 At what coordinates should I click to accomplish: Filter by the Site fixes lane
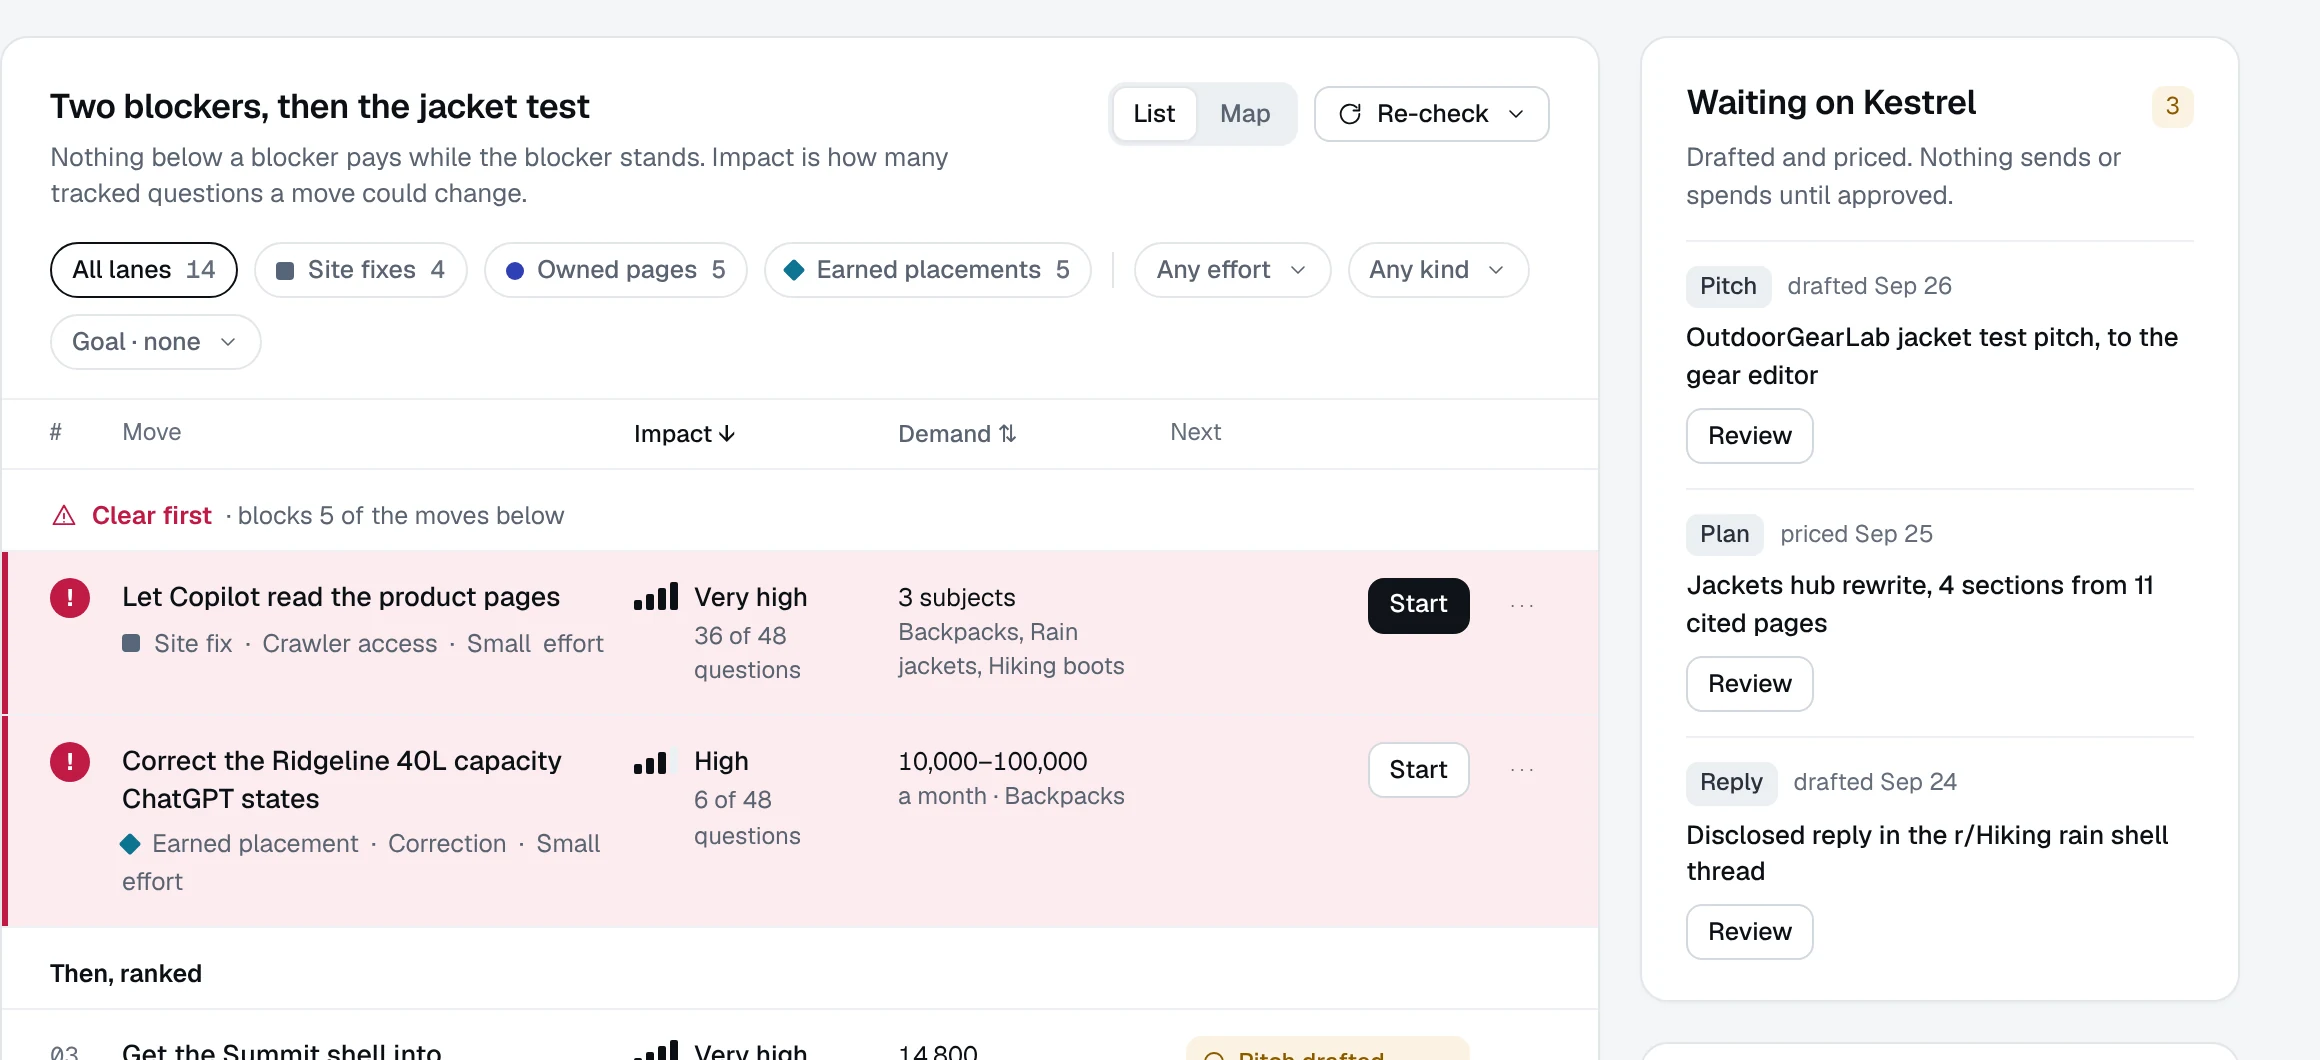361,270
